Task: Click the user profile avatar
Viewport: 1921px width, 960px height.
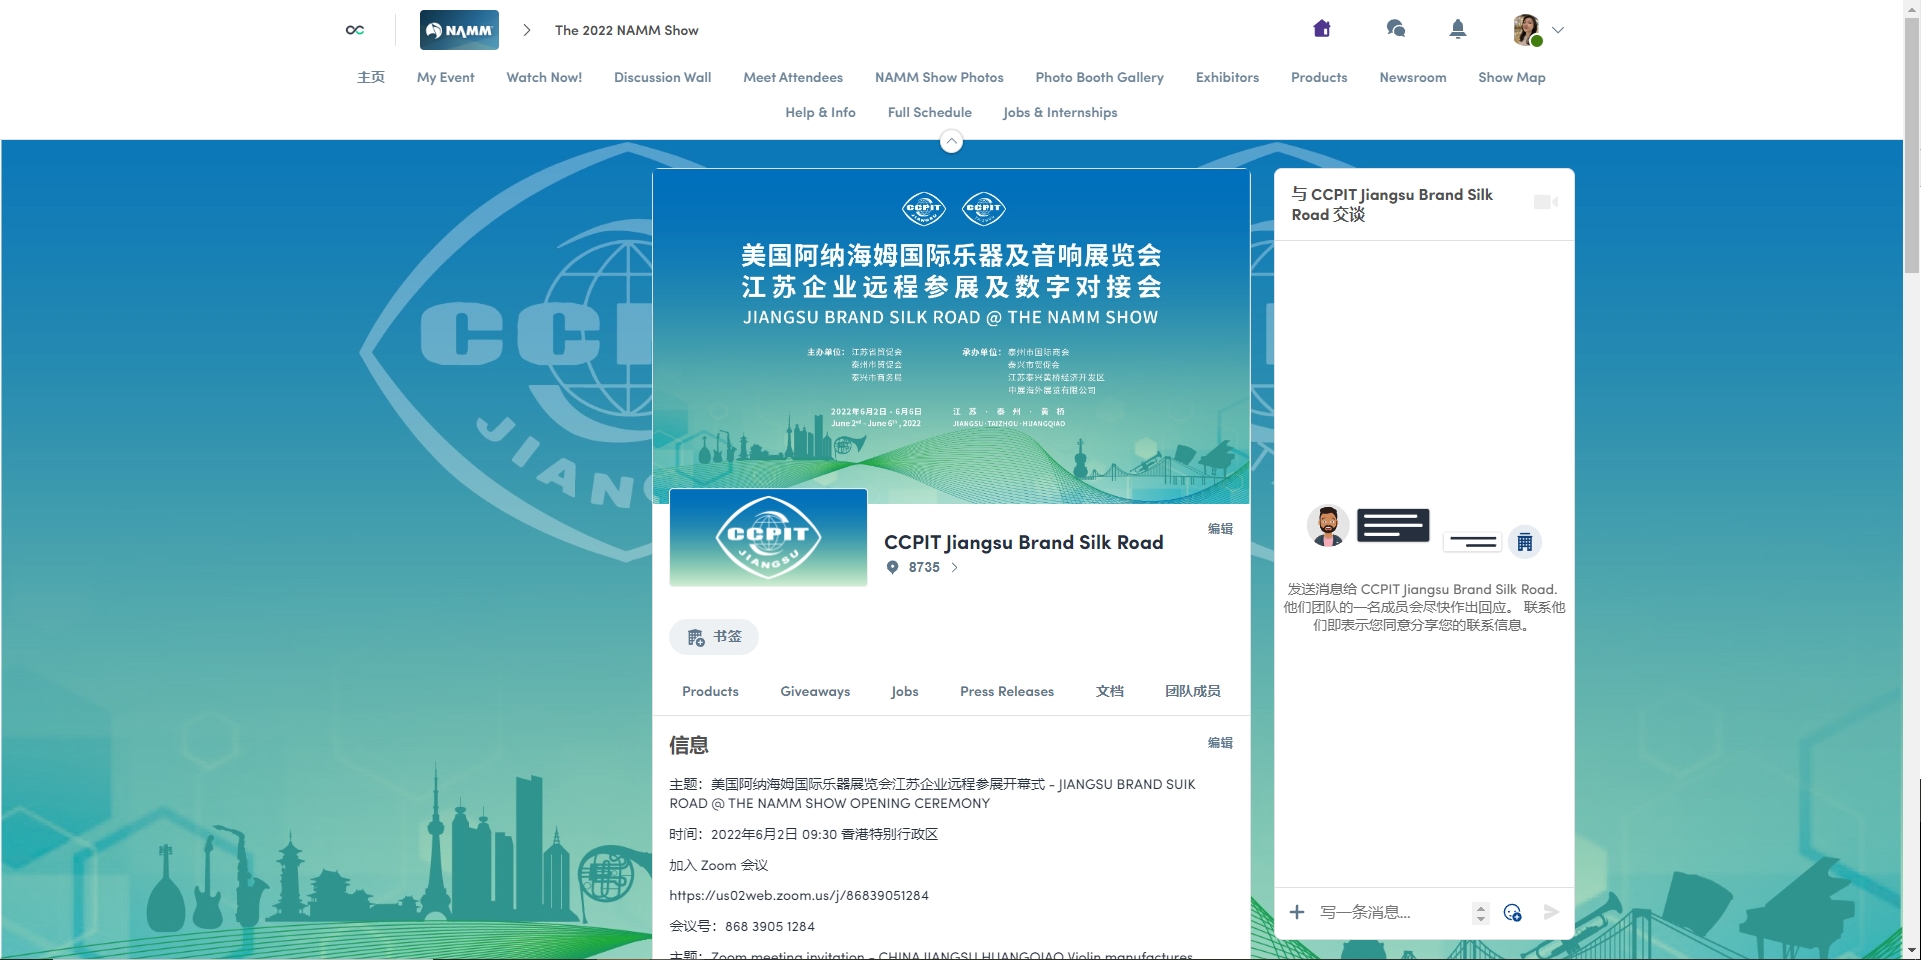Action: click(x=1527, y=30)
